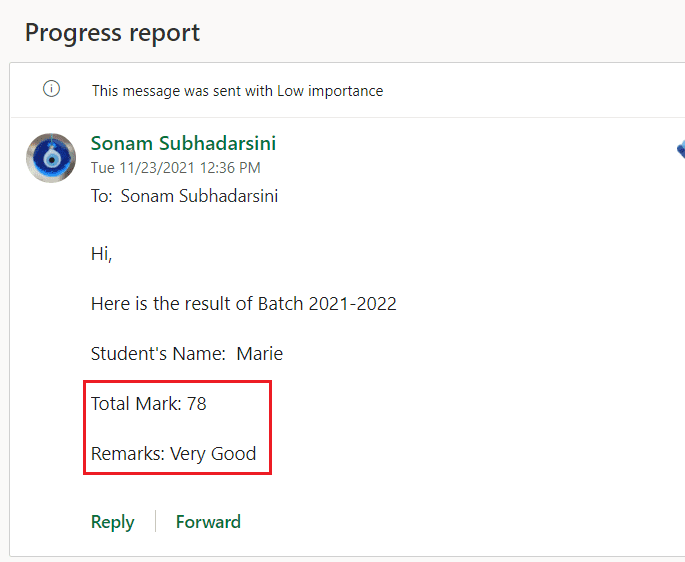Click the Student's Name label text
685x562 pixels.
pos(158,354)
